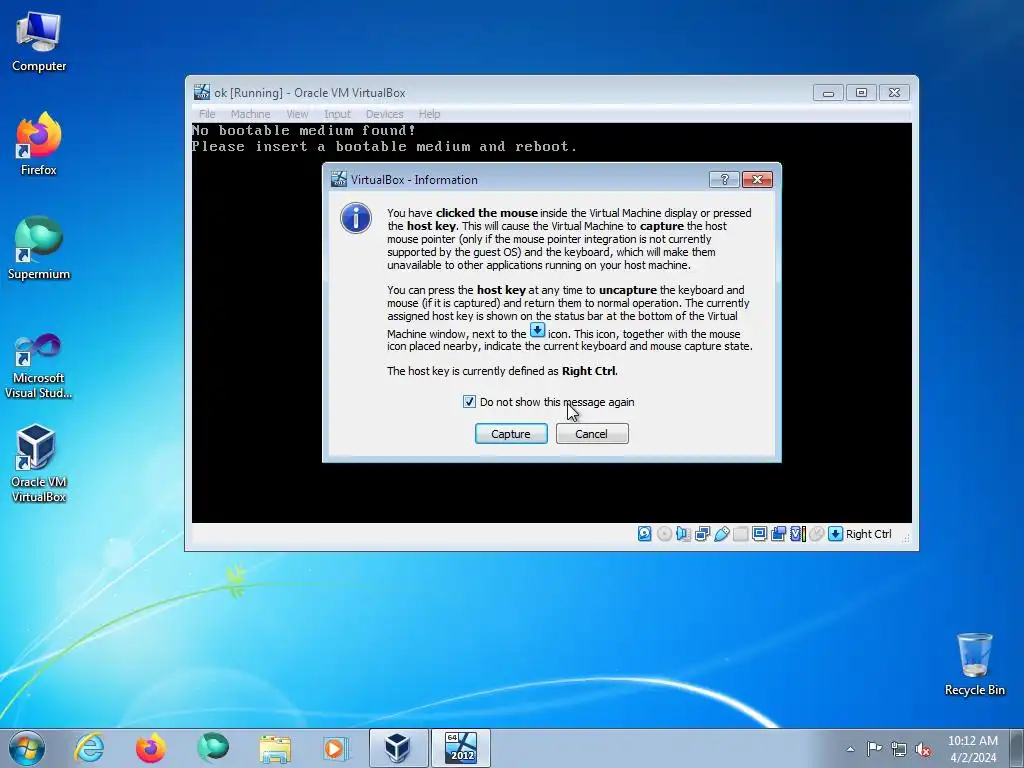
Task: Click the Capture button
Action: point(511,434)
